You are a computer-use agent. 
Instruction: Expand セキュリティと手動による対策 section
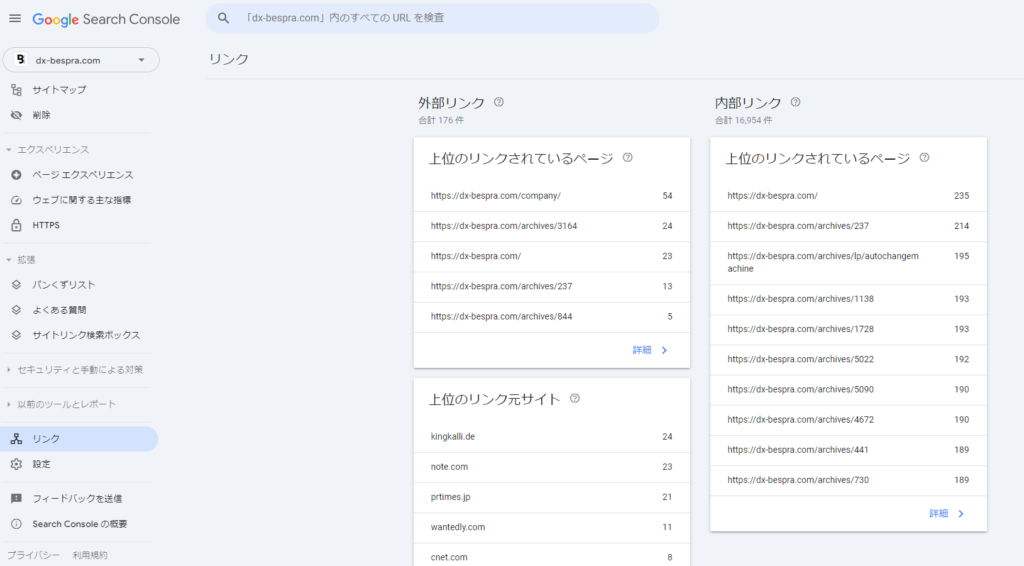pyautogui.click(x=8, y=369)
